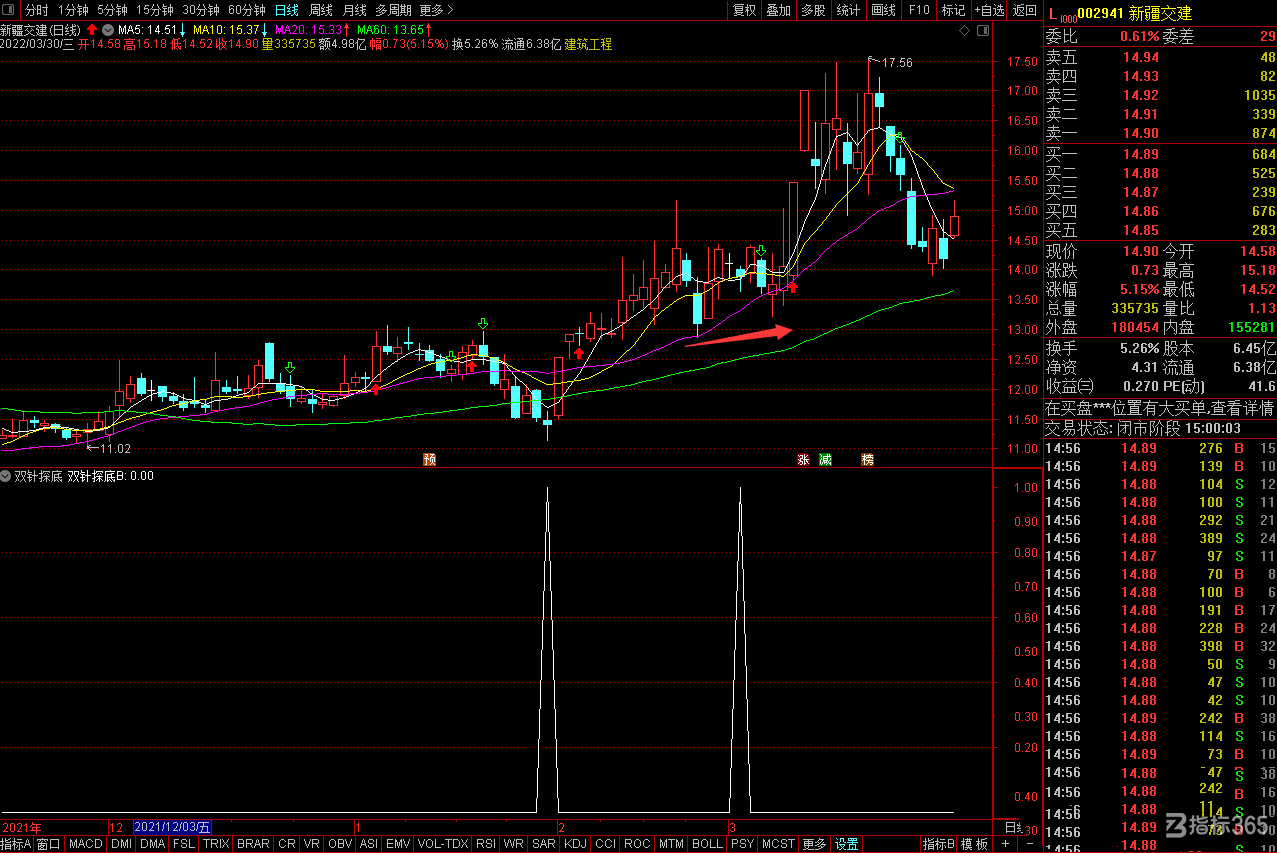Open the round dropdown arrow before MA5
The height and width of the screenshot is (853, 1277).
tap(109, 30)
